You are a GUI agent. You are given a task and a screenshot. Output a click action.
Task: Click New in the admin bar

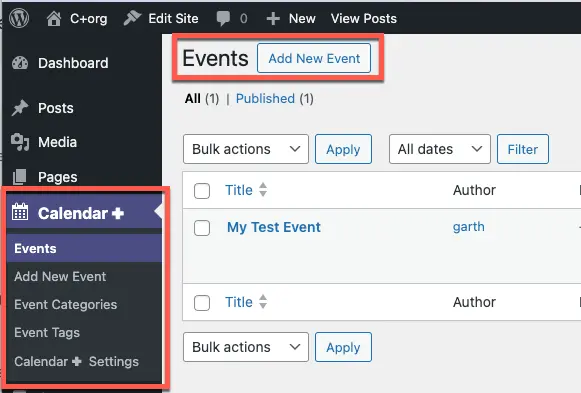(x=302, y=19)
